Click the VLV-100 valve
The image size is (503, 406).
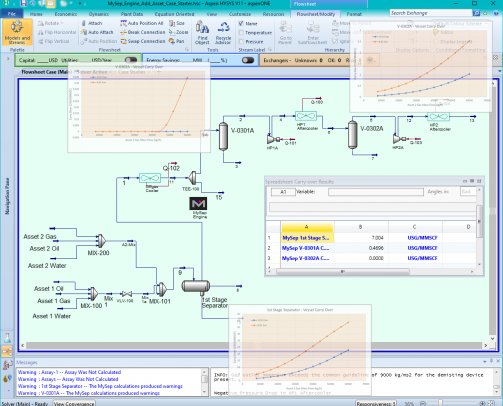(x=127, y=294)
